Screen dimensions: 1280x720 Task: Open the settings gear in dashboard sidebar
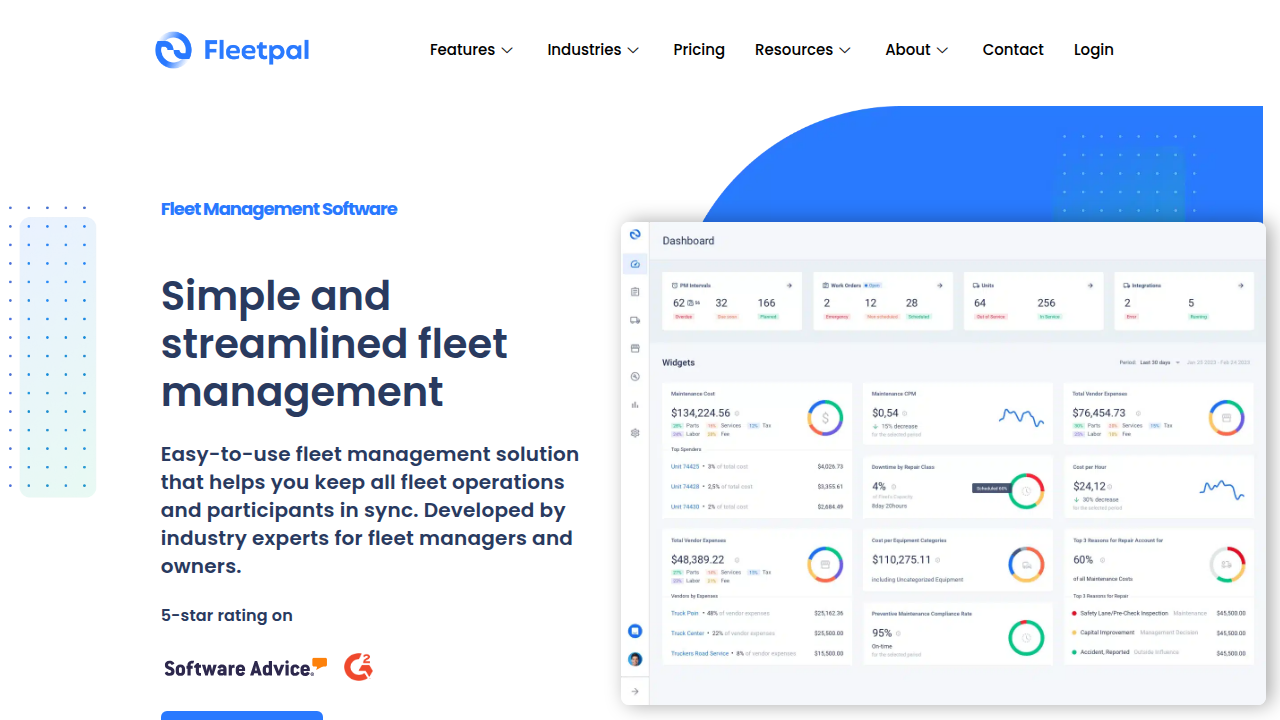pyautogui.click(x=635, y=433)
